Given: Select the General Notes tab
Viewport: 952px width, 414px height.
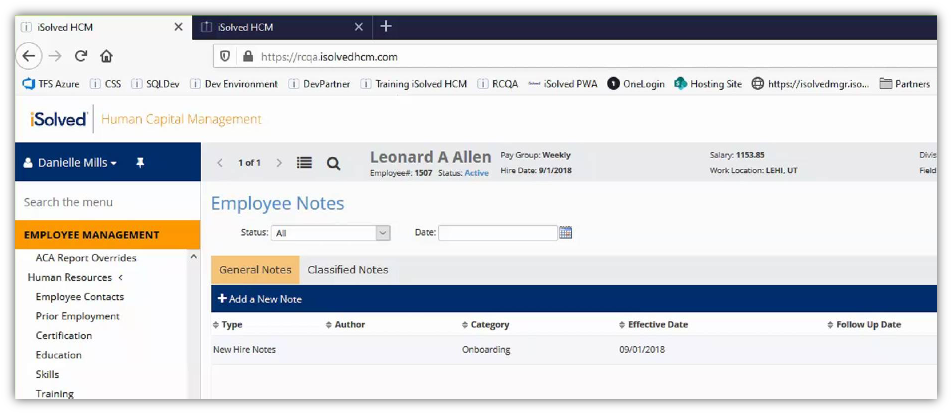Looking at the screenshot, I should (x=255, y=270).
